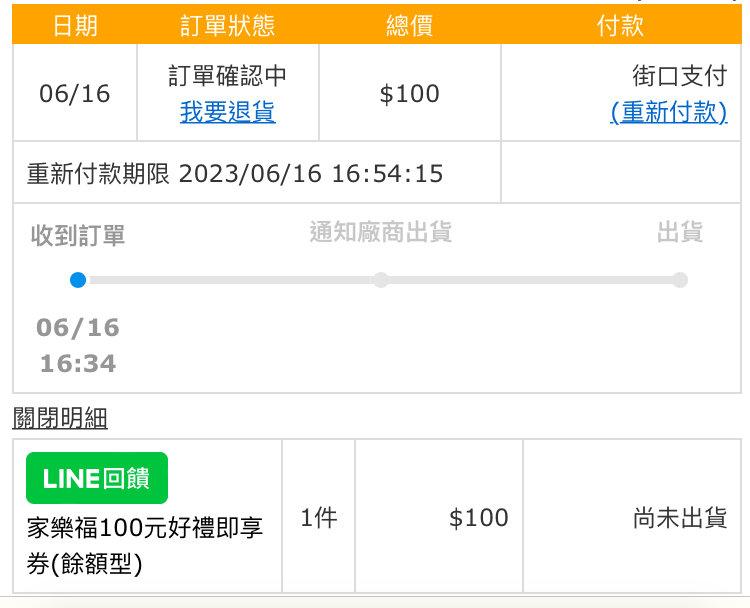Click the blue 收到訂單 progress dot

pos(78,280)
